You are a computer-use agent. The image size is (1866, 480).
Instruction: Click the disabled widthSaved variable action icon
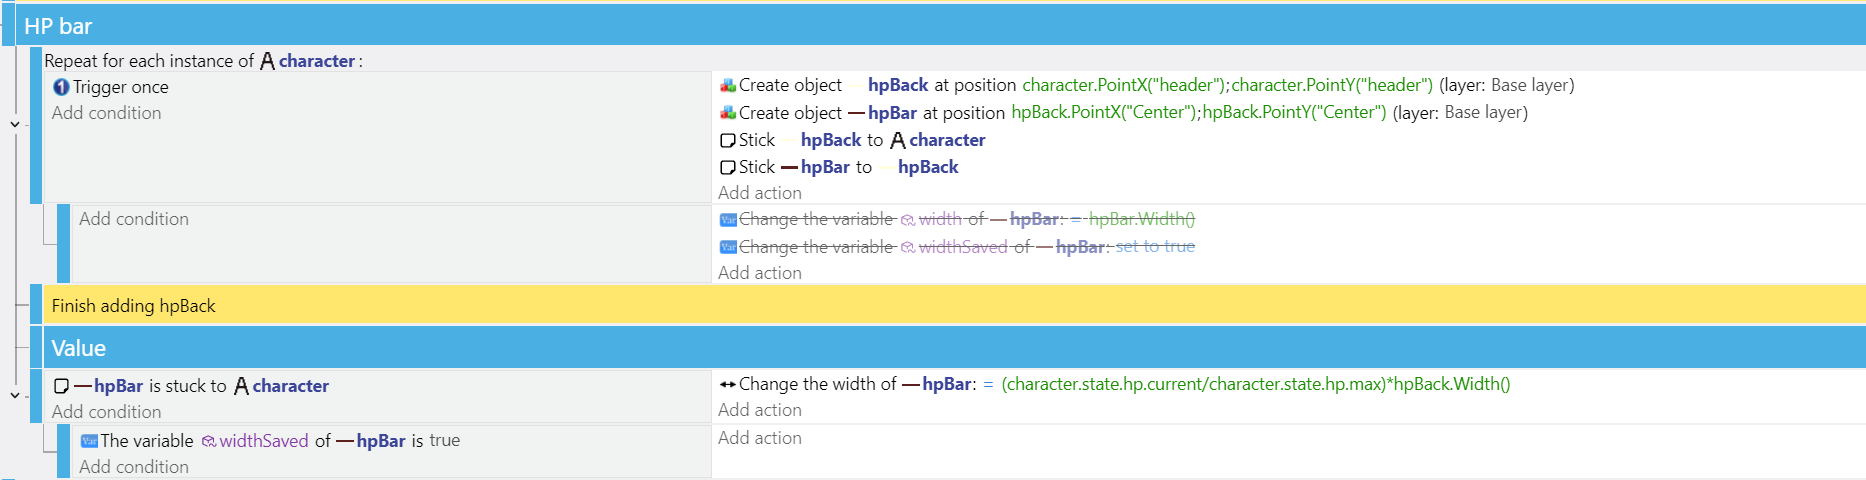click(x=728, y=246)
